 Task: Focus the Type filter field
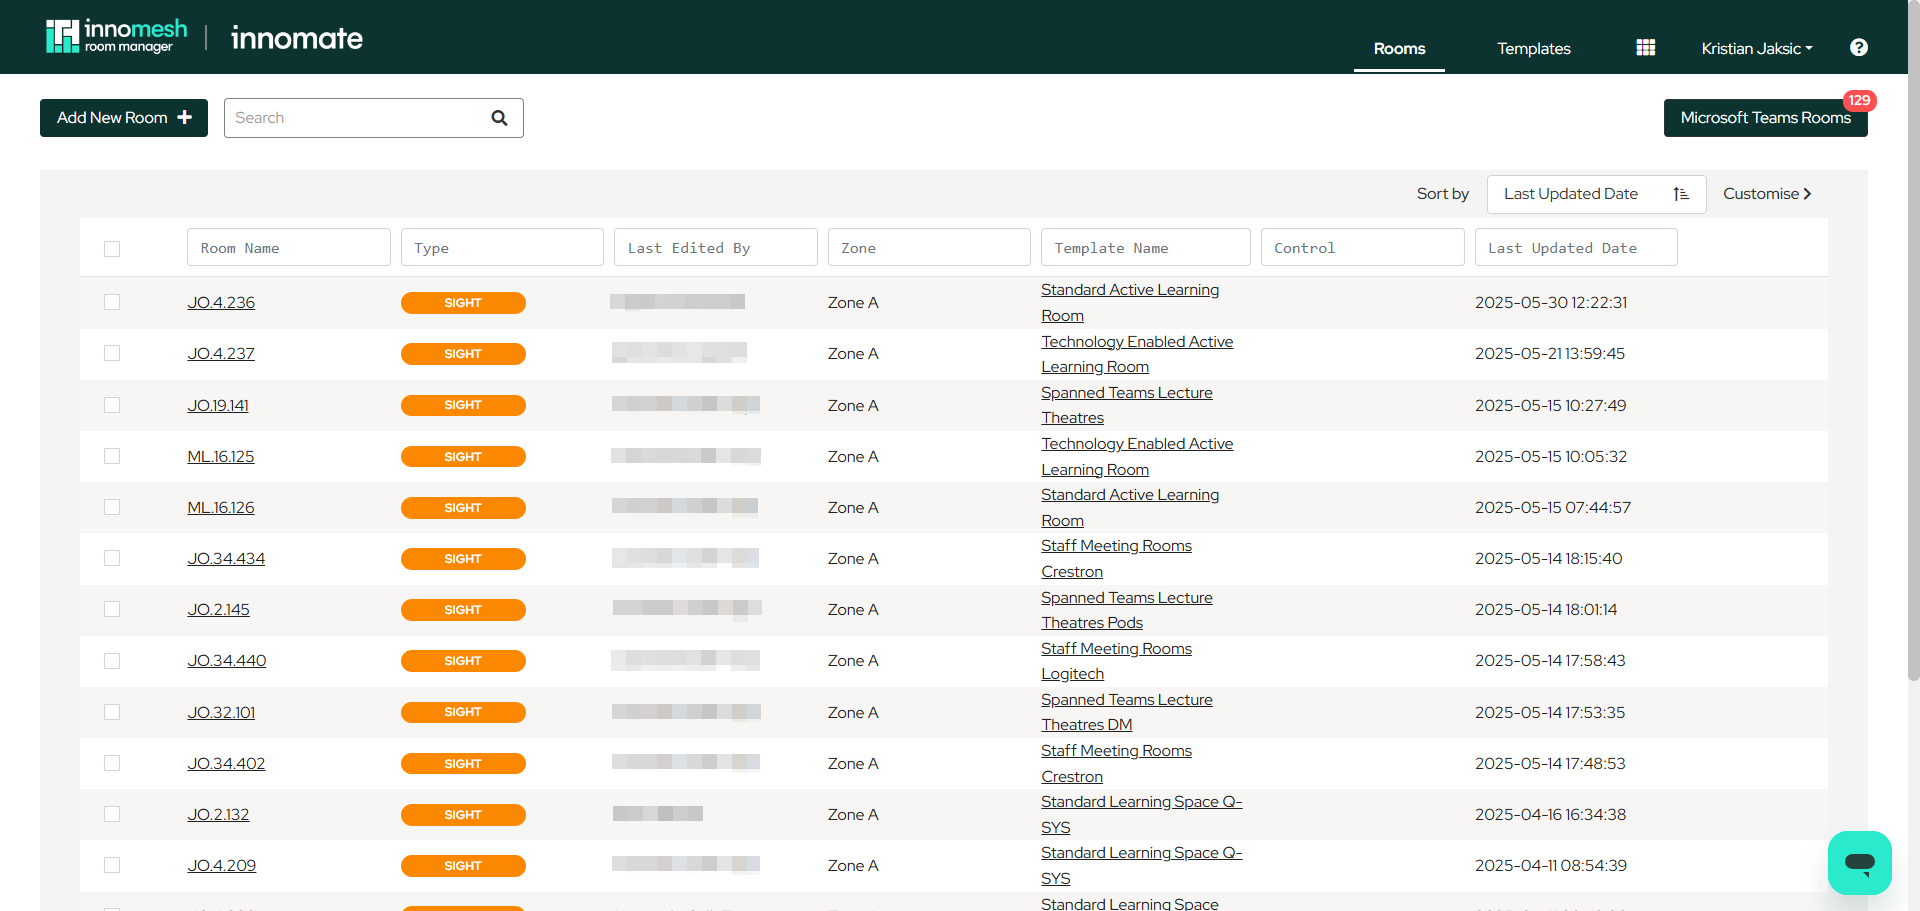[x=502, y=247]
